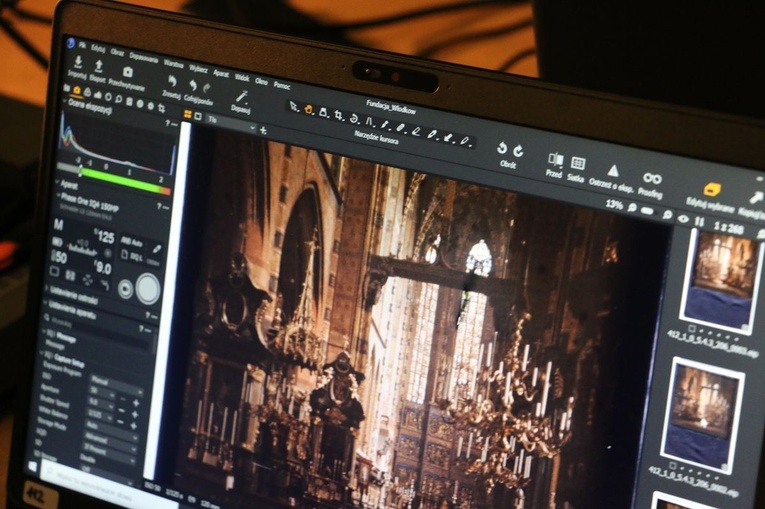Click ISO value 50 in camera panel
Viewport: 765px width, 509px height.
[x=59, y=257]
